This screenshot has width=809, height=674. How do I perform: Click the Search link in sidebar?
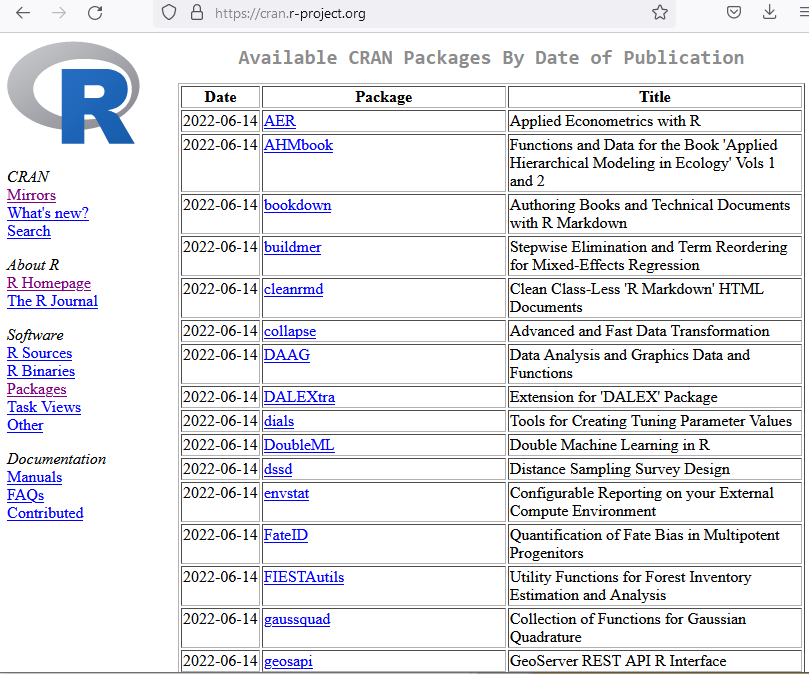click(x=29, y=231)
